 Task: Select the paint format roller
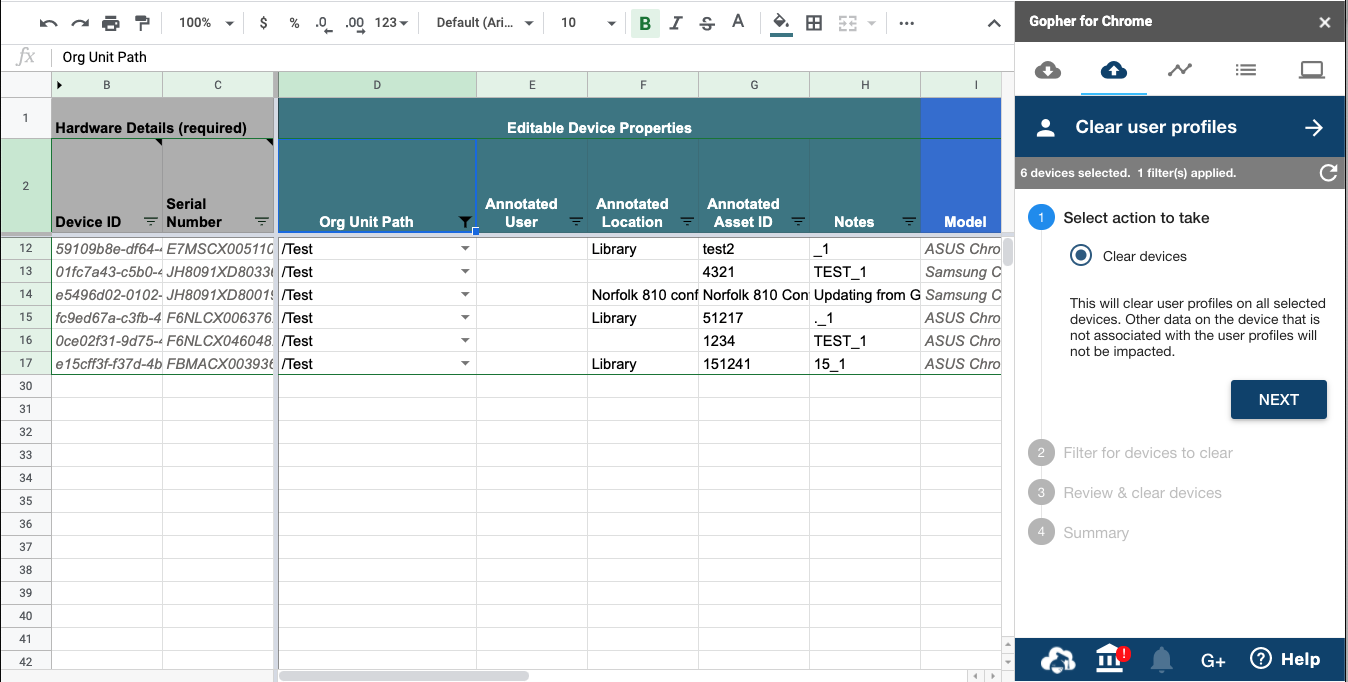(142, 23)
